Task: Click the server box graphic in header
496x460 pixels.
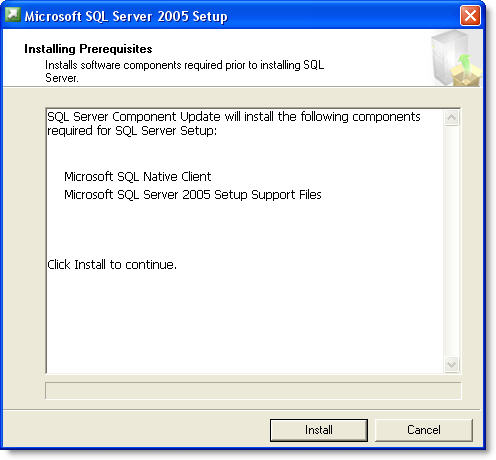Action: (x=456, y=58)
